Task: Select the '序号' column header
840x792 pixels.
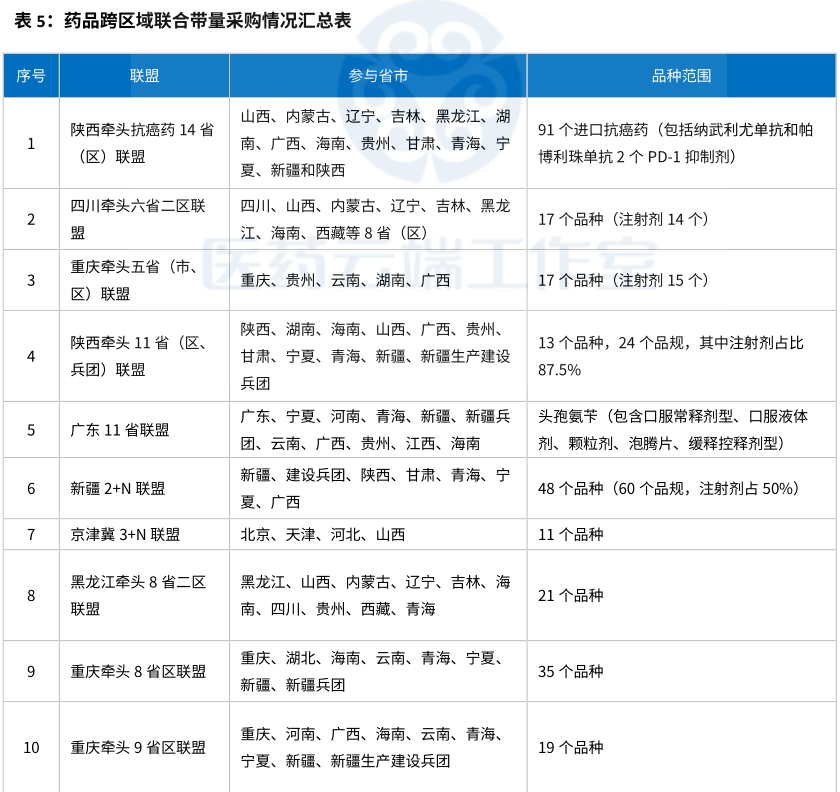Action: (31, 76)
